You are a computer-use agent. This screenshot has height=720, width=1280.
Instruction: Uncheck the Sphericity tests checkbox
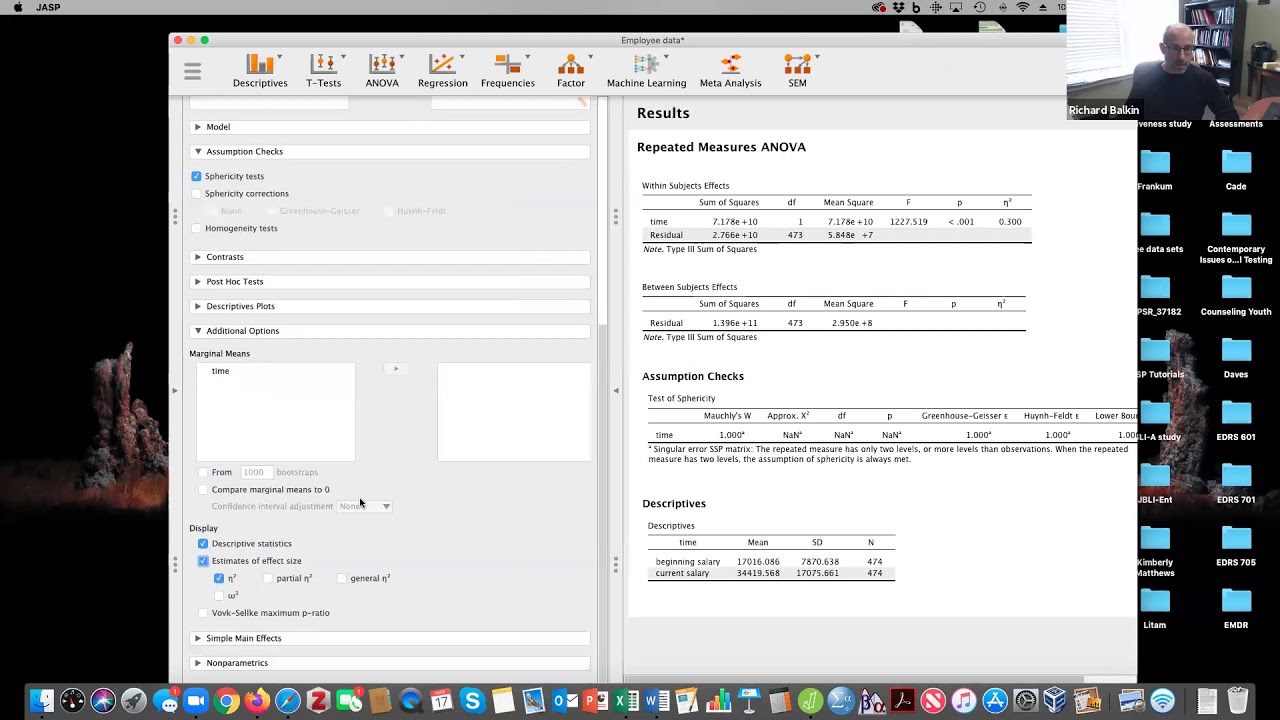[x=196, y=176]
